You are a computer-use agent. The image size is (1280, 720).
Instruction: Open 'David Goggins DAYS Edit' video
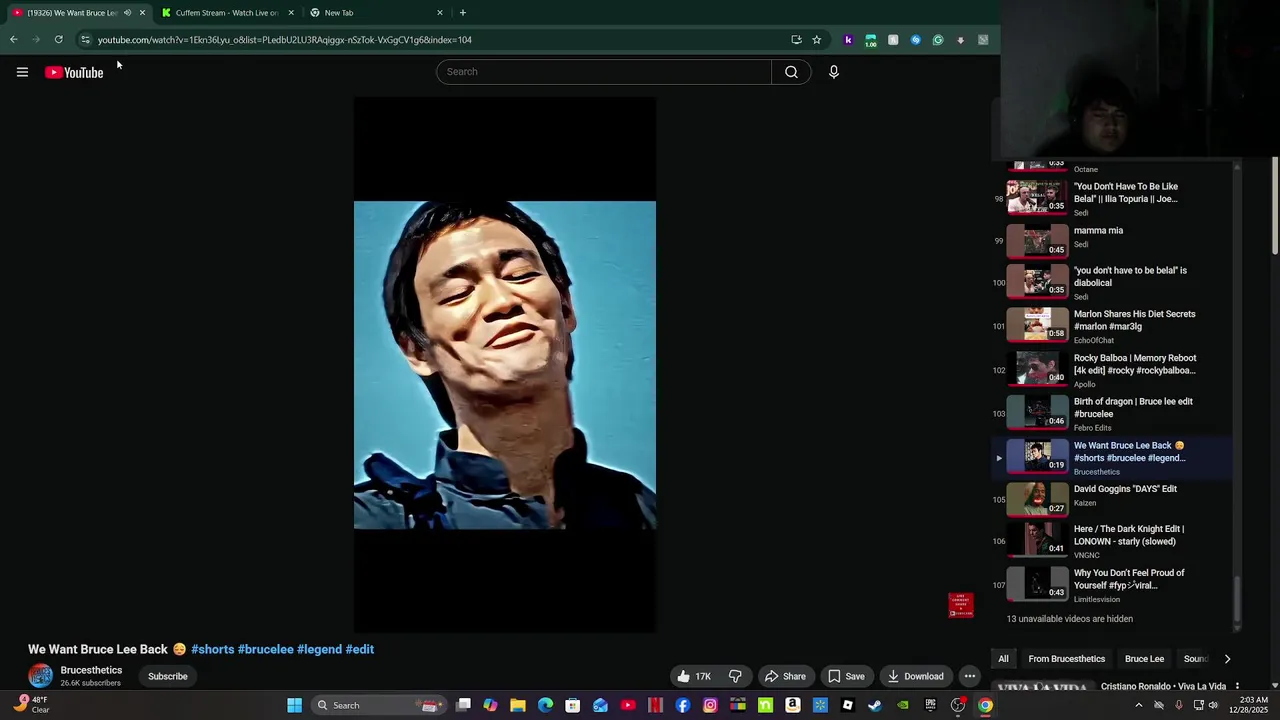click(1110, 497)
